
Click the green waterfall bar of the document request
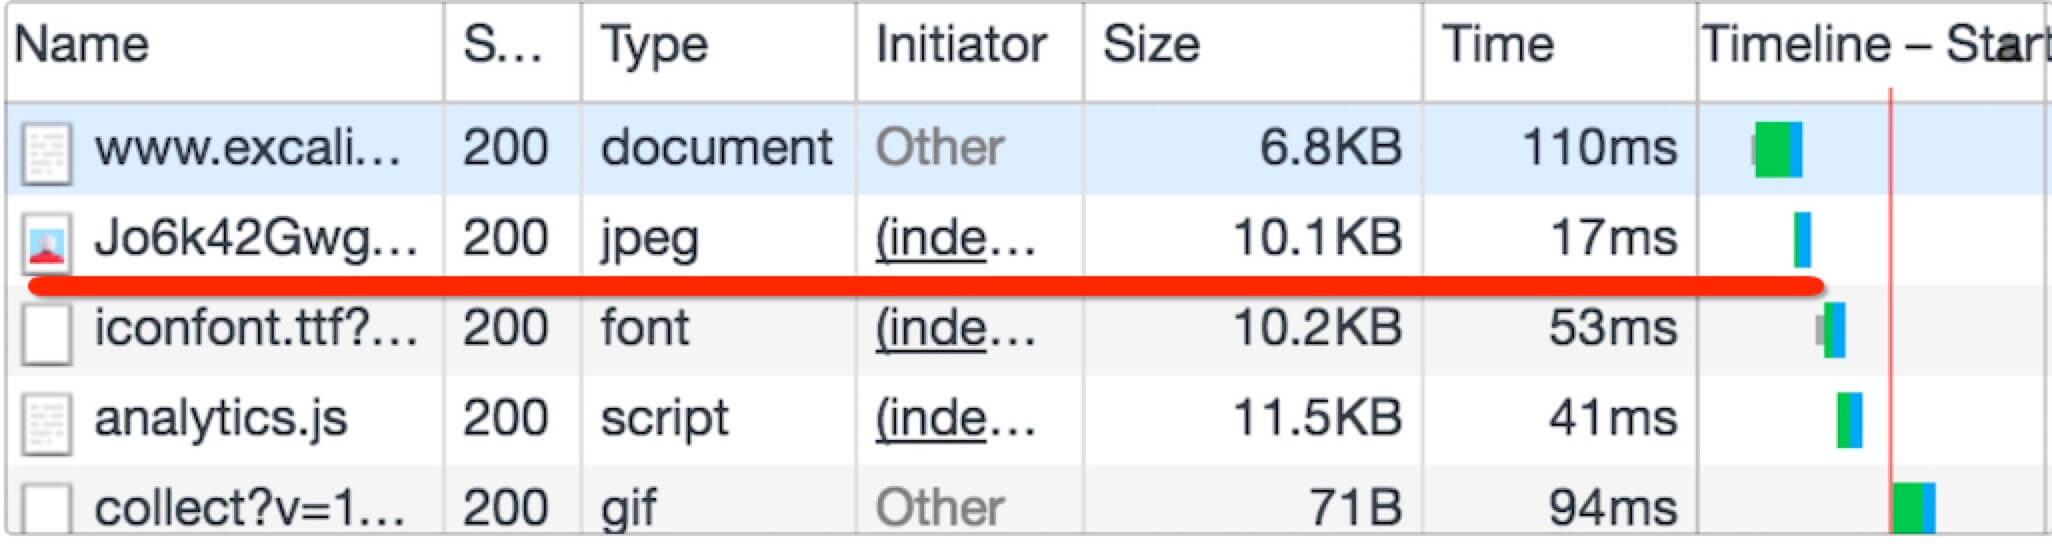1772,150
